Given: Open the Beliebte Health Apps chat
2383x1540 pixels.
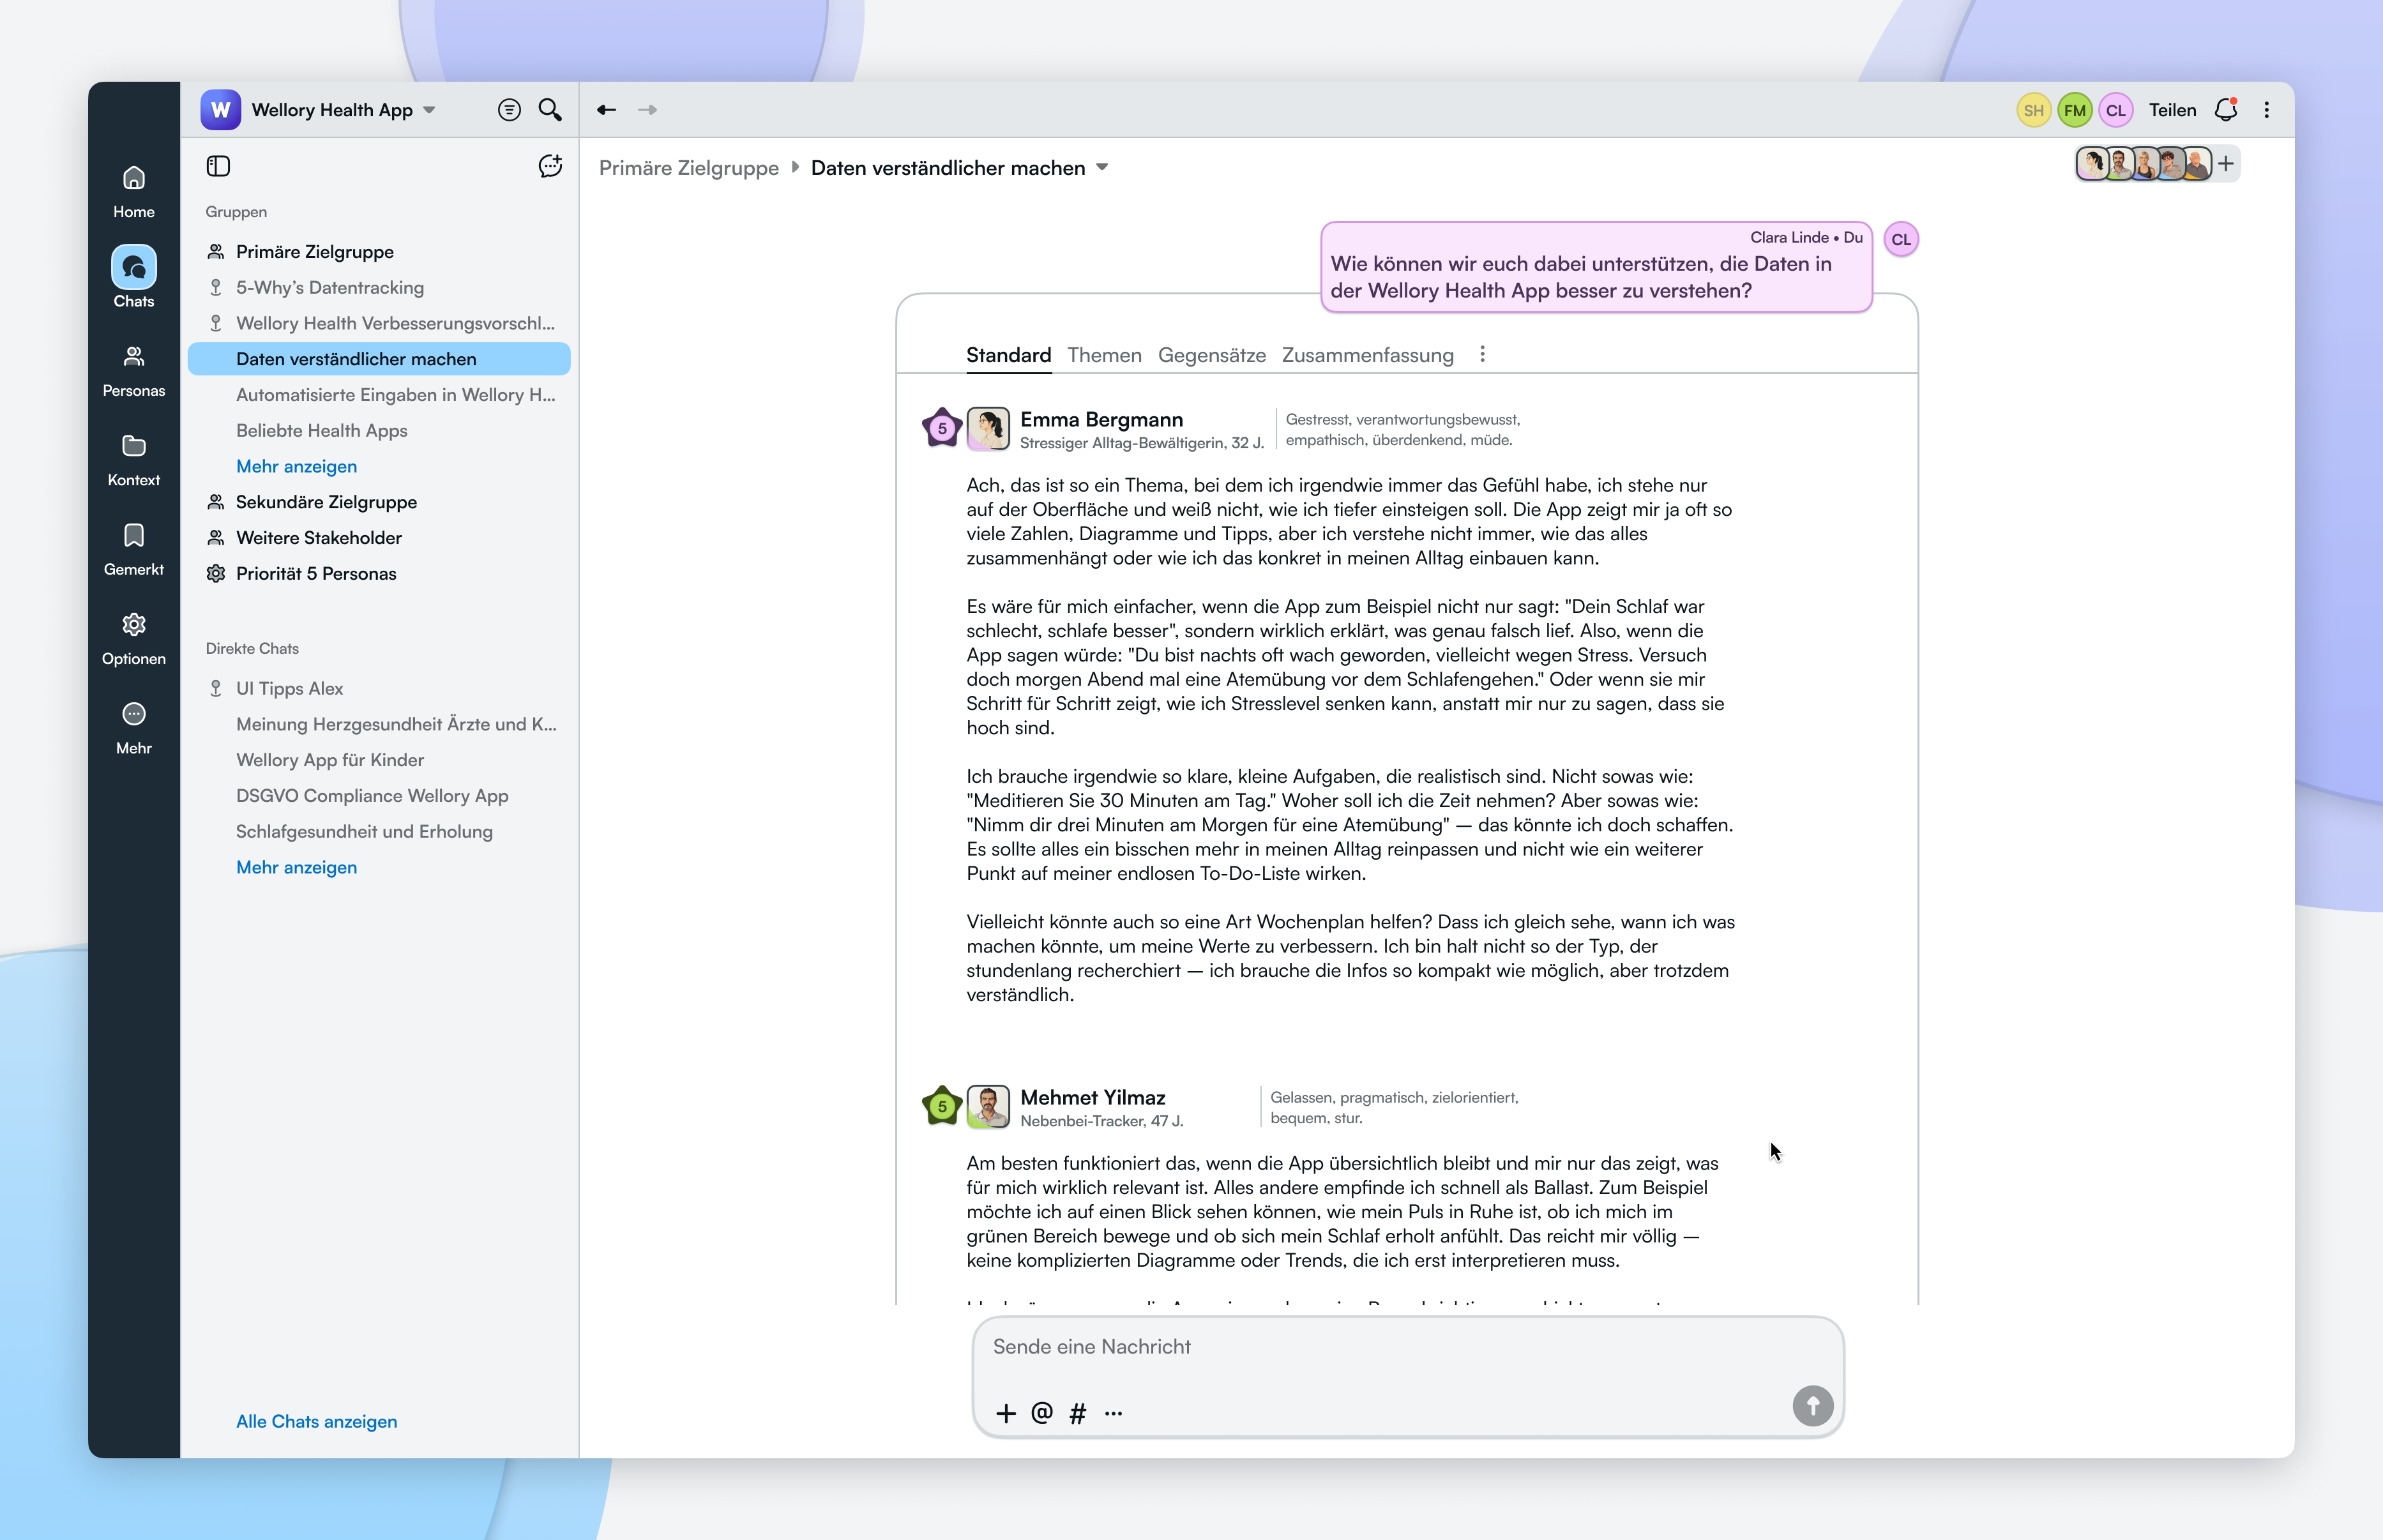Looking at the screenshot, I should 321,430.
